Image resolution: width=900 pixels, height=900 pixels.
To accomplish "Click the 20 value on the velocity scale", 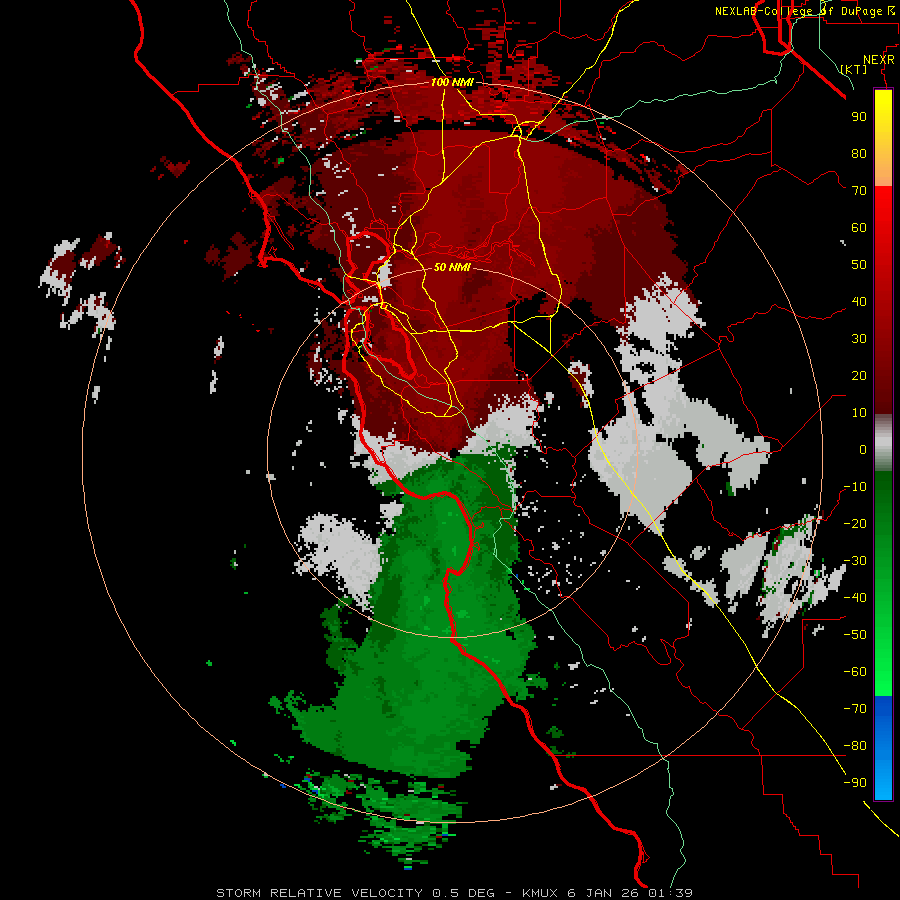I will [859, 375].
